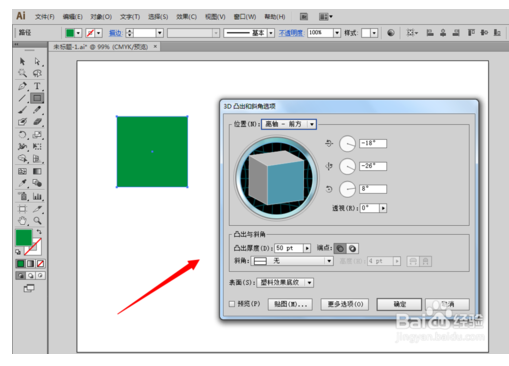509x366 pixels.
Task: Select the Warp tool
Action: [x=22, y=147]
